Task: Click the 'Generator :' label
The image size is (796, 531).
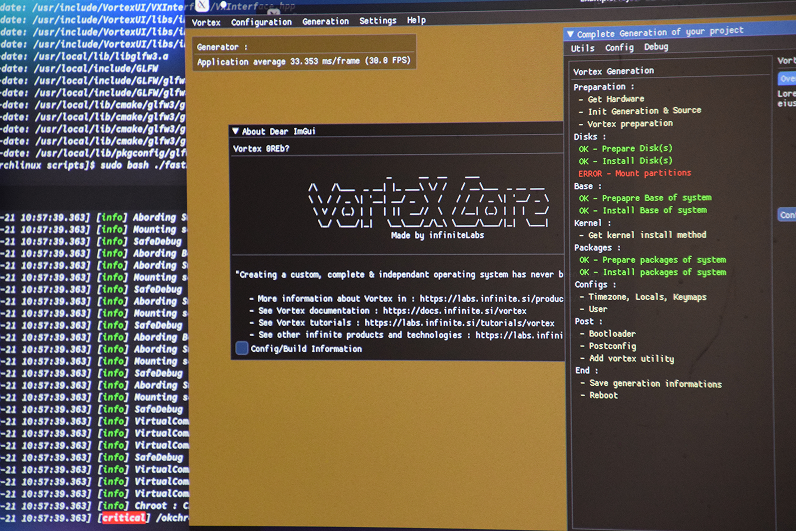Action: [x=222, y=47]
